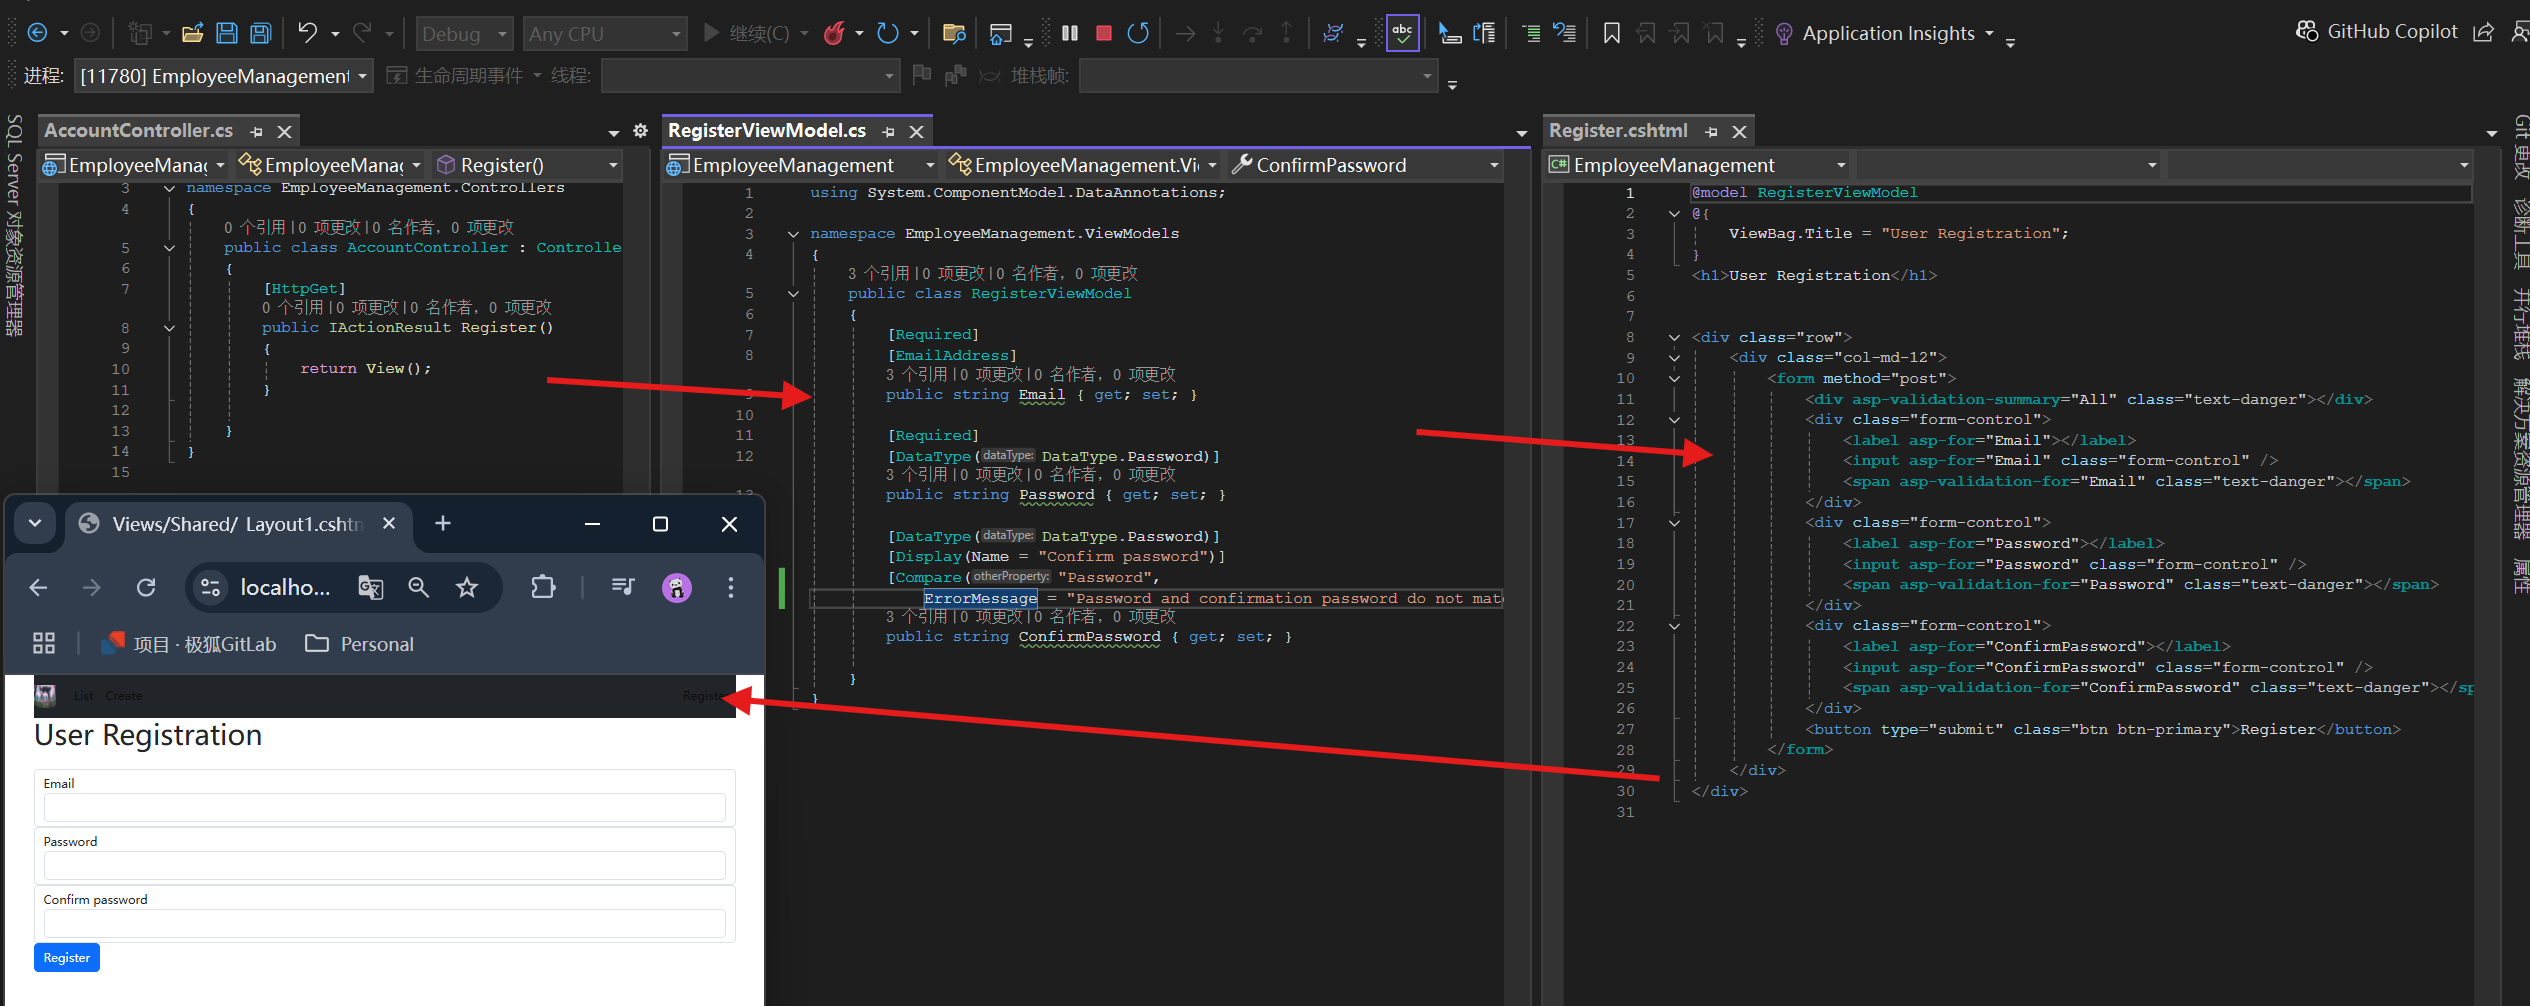This screenshot has height=1006, width=2530.
Task: Click the Undo arrow icon
Action: click(307, 33)
